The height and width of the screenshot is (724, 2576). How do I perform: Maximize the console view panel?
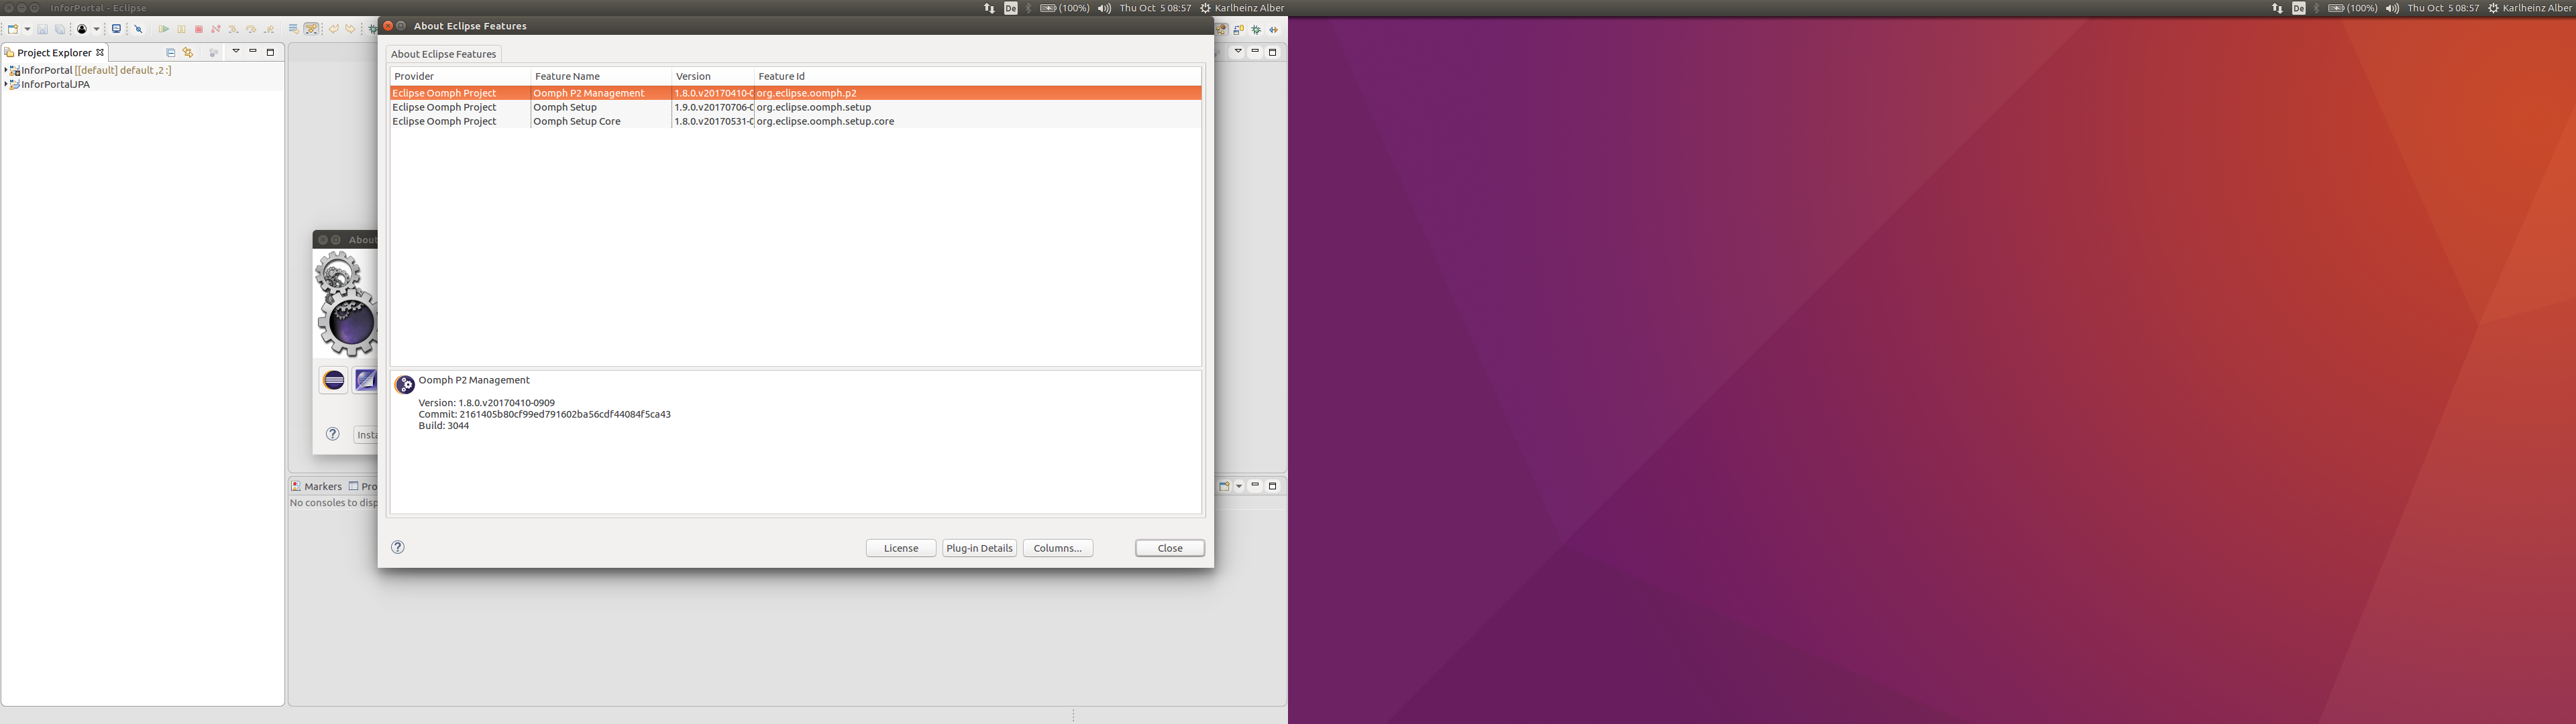(1273, 486)
